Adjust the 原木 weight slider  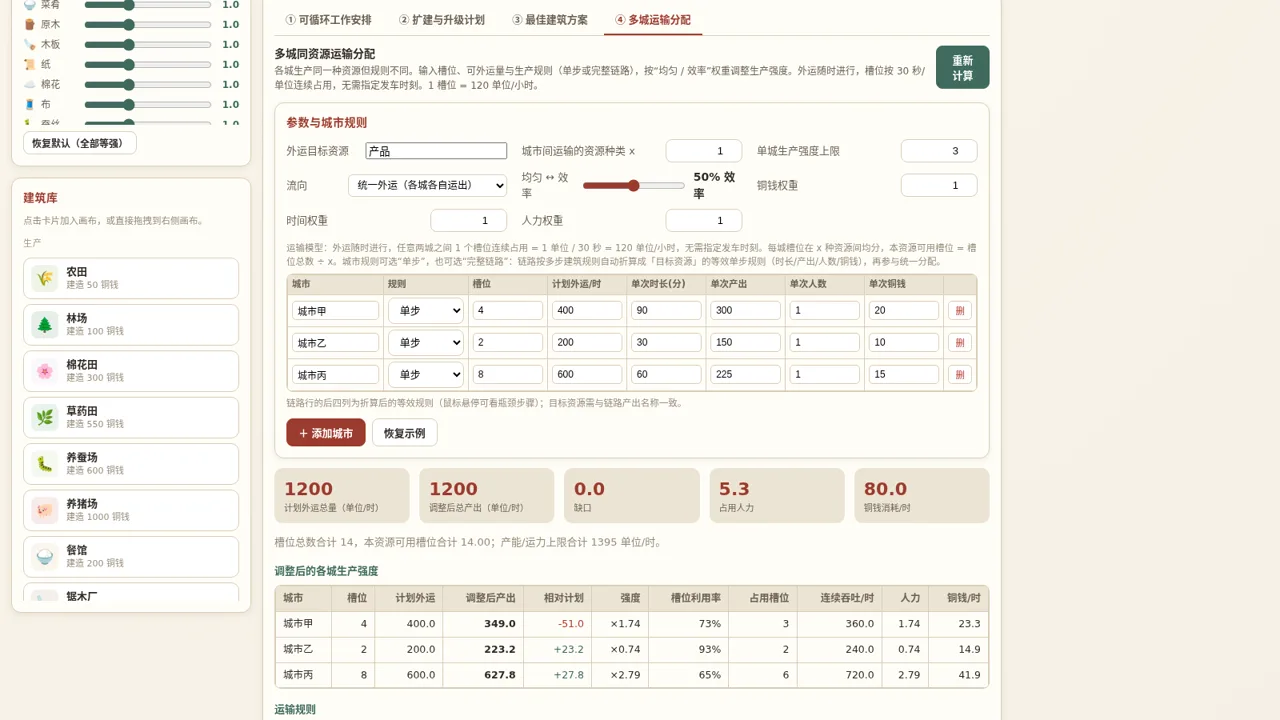148,24
